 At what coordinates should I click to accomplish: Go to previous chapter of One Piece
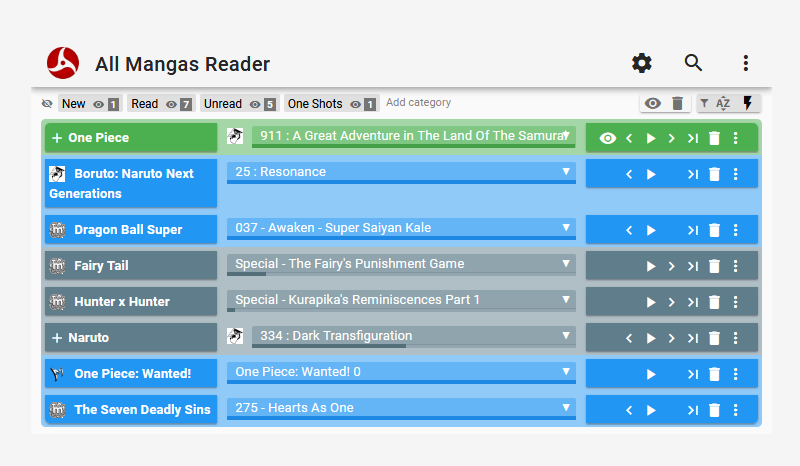point(629,138)
